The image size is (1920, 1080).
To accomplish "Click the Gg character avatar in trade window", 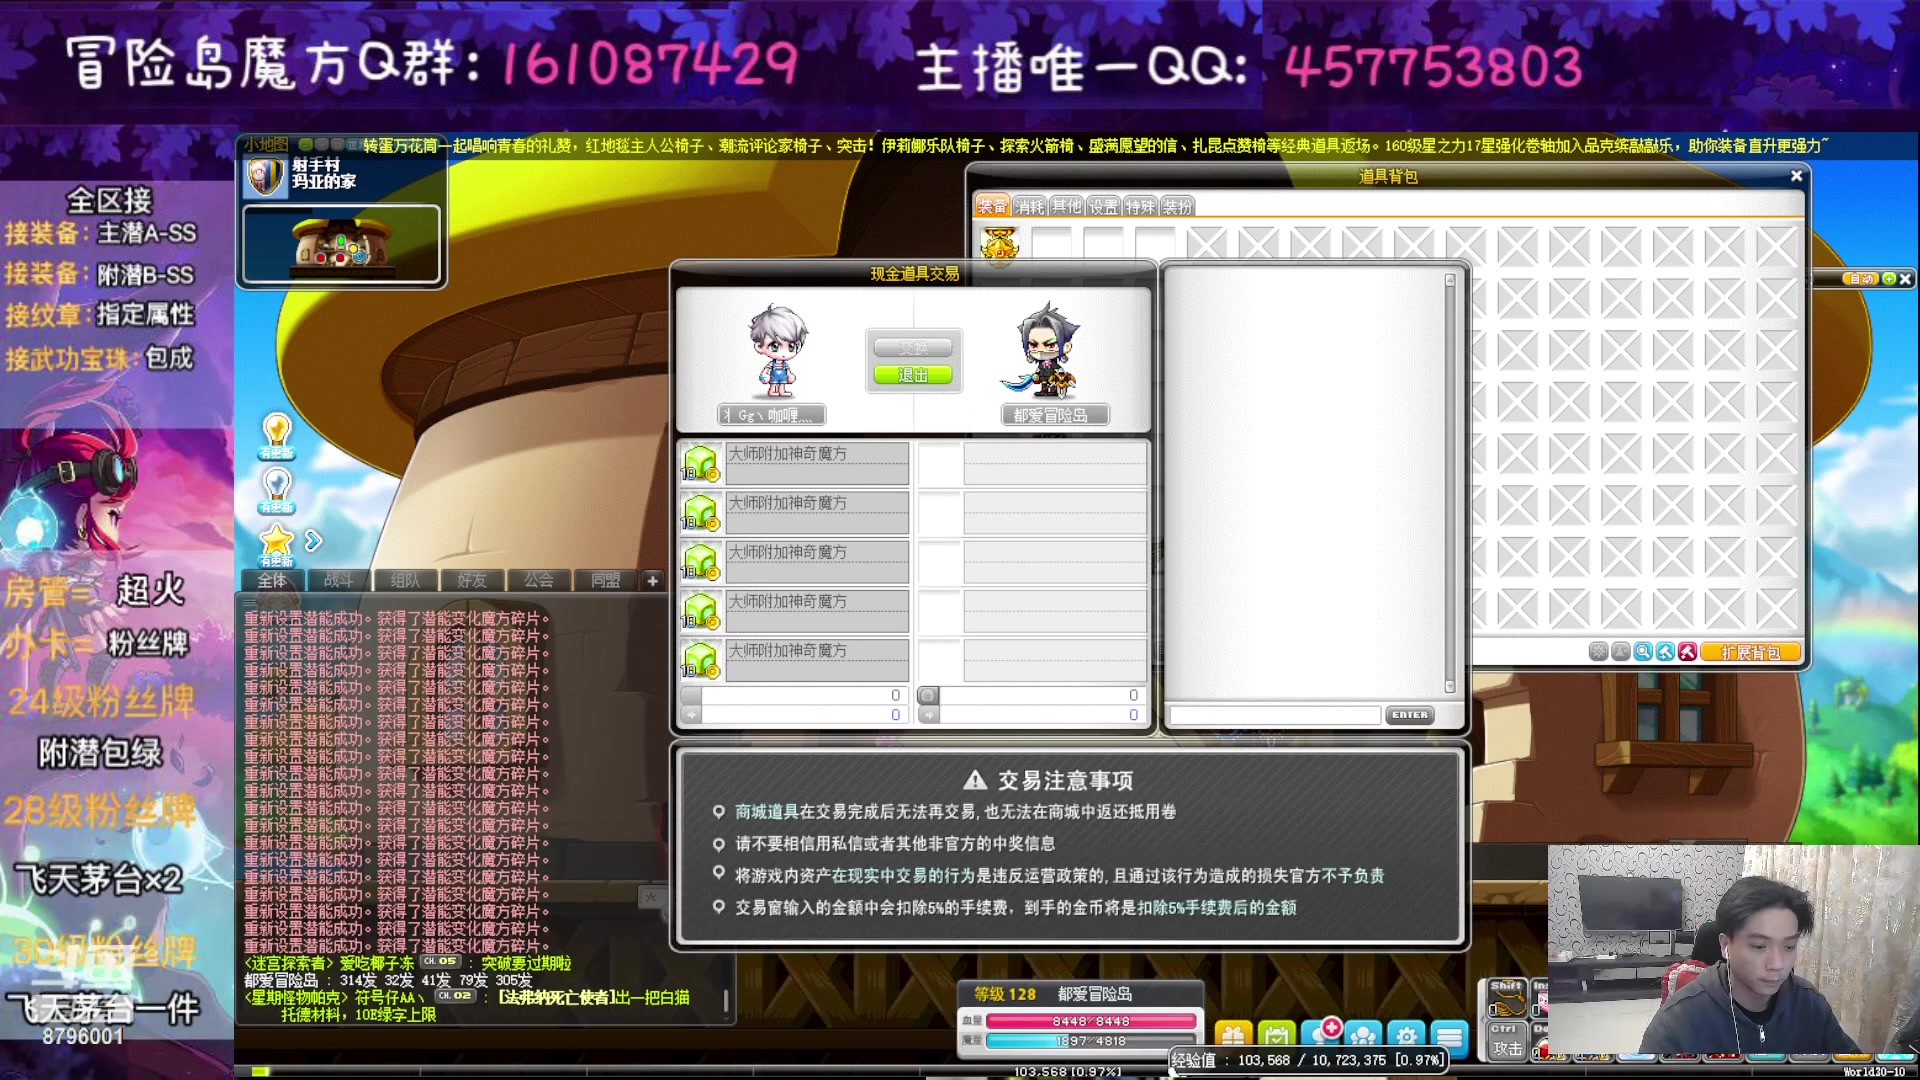I will (776, 352).
